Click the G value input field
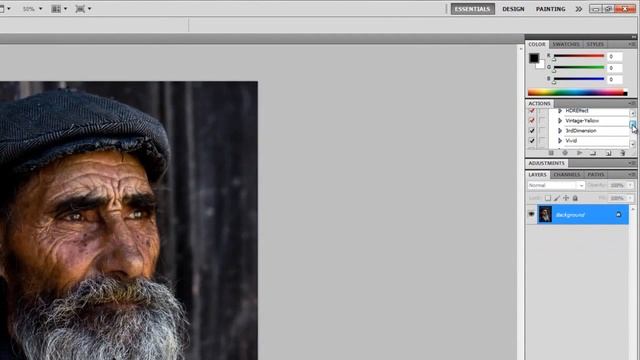640x360 pixels. tap(615, 68)
